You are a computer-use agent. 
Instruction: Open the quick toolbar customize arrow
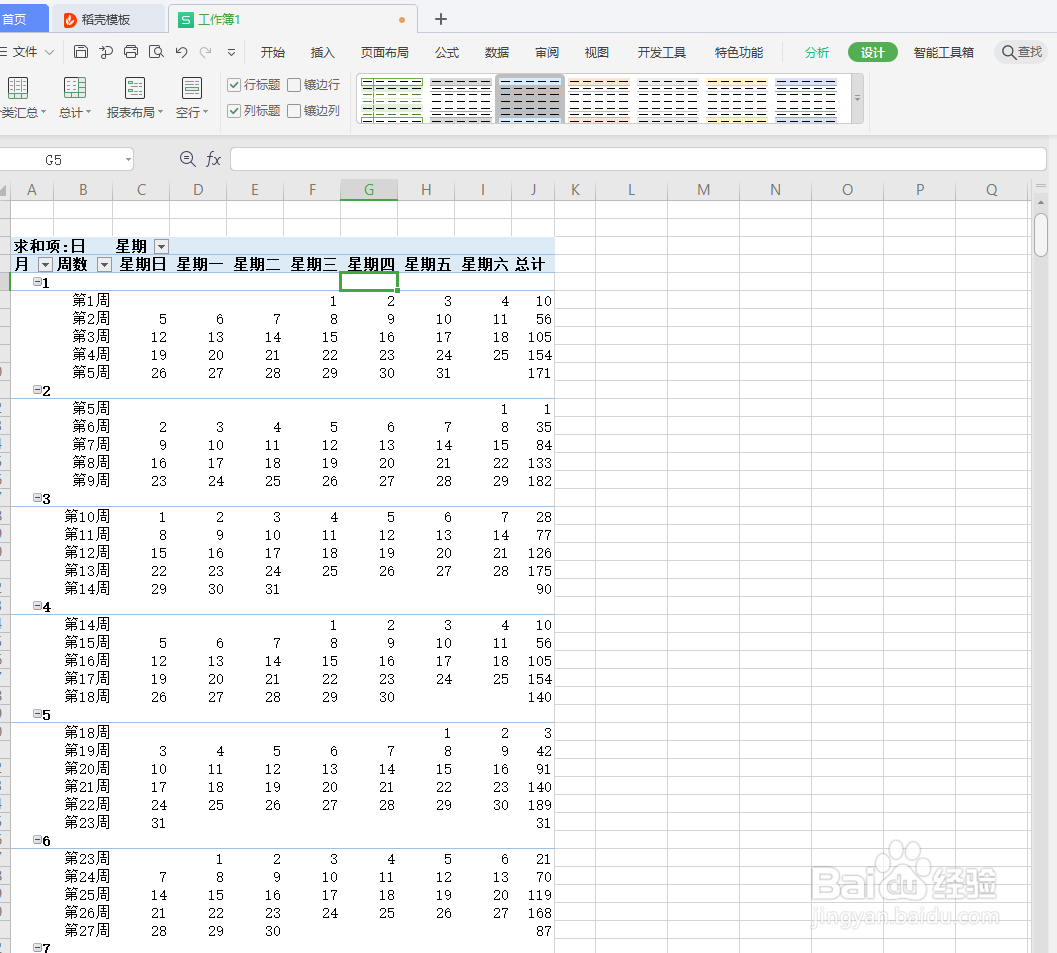[231, 52]
